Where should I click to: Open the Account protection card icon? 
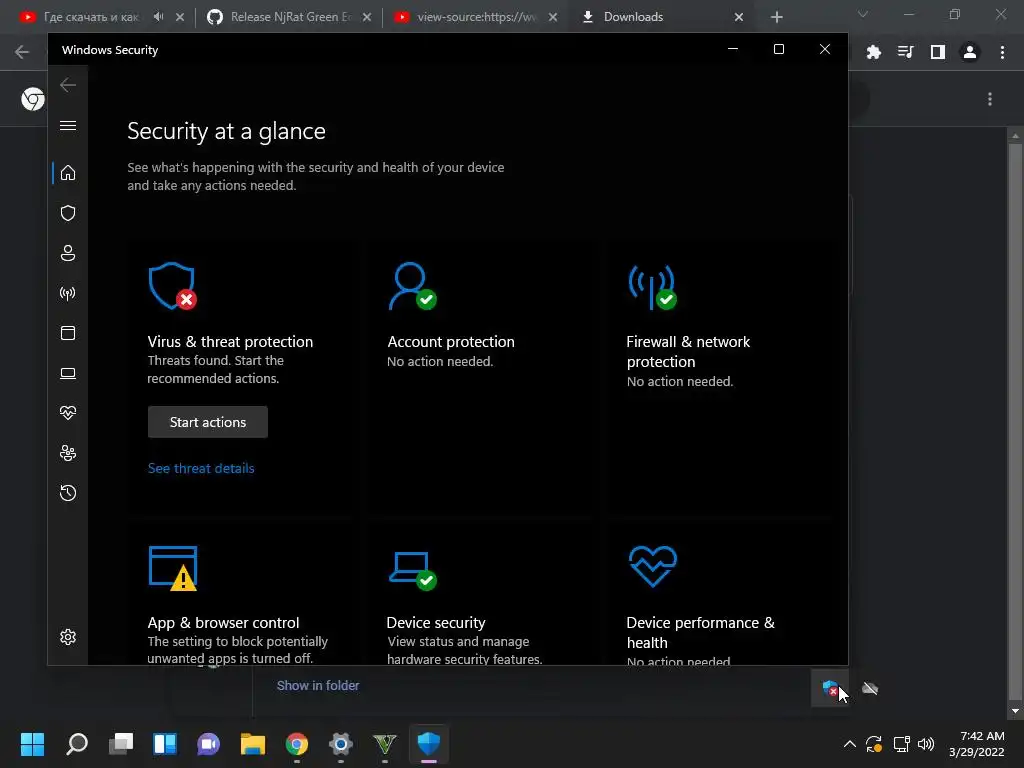click(412, 286)
